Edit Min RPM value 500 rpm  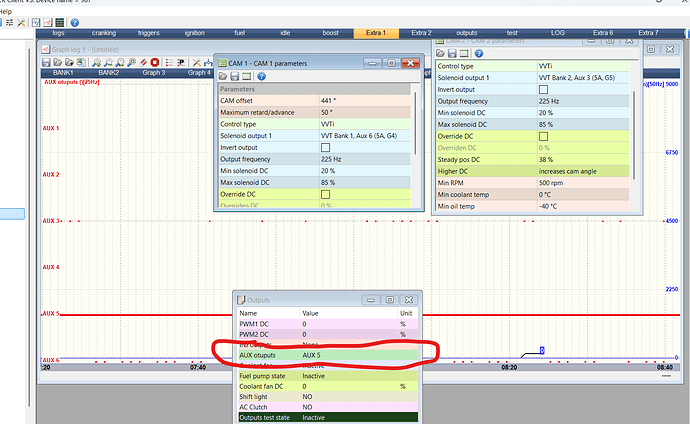tap(584, 183)
